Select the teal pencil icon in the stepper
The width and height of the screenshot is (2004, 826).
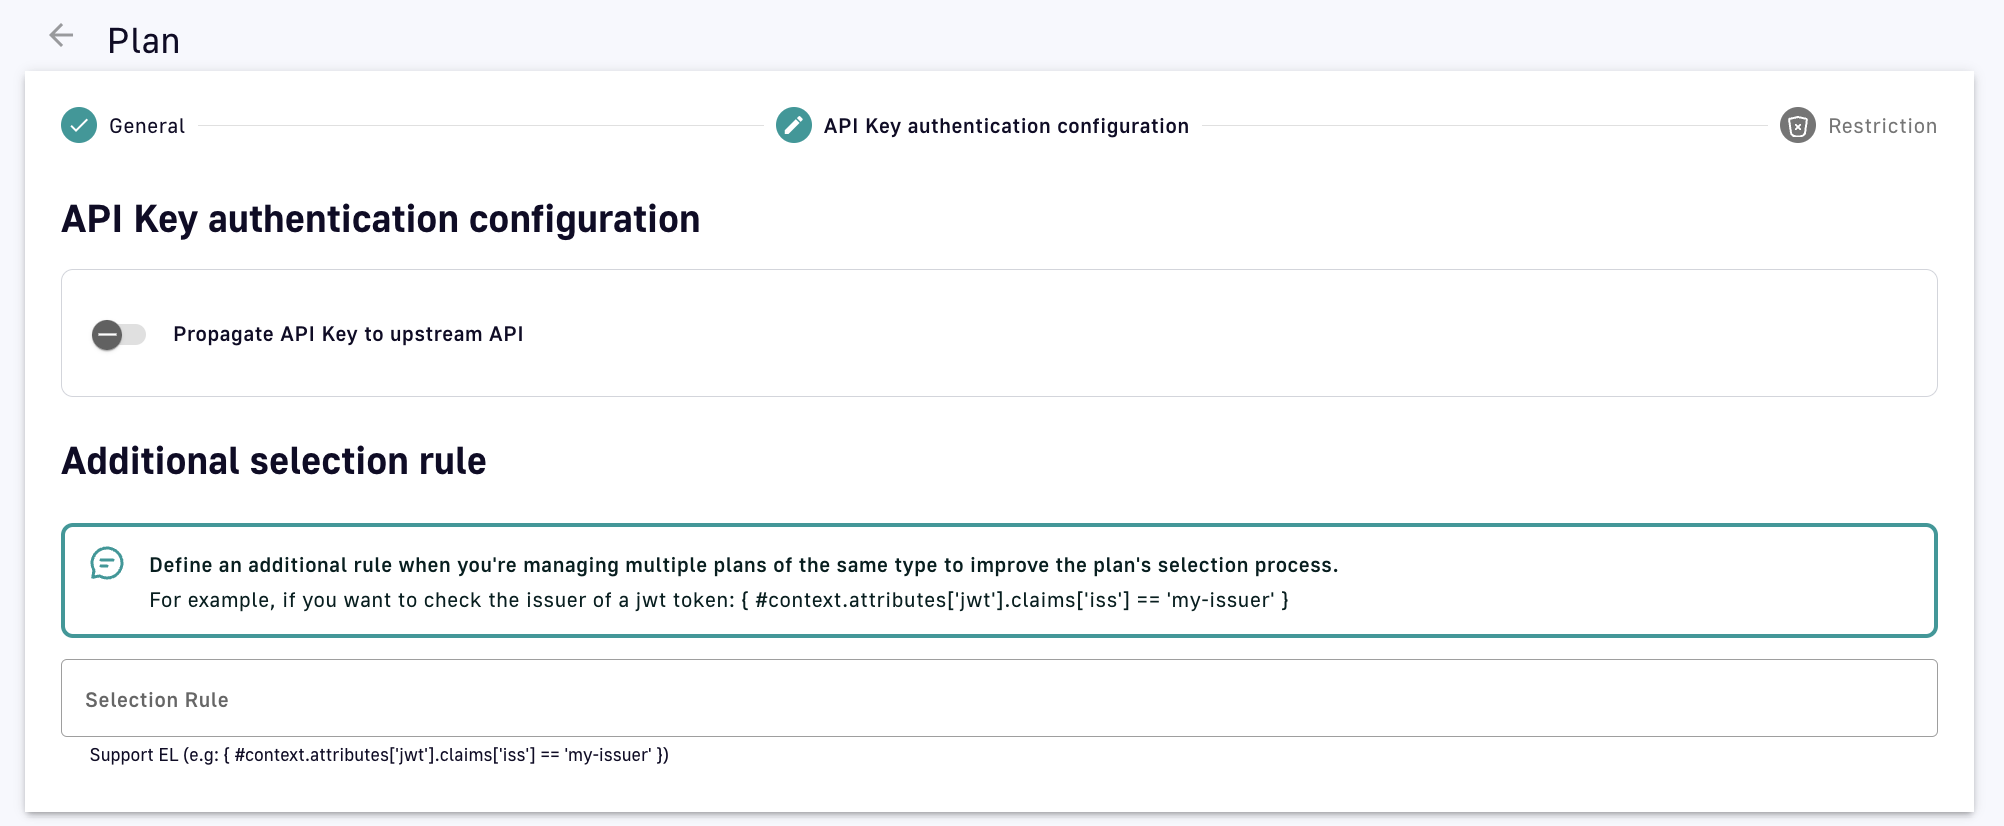(795, 126)
